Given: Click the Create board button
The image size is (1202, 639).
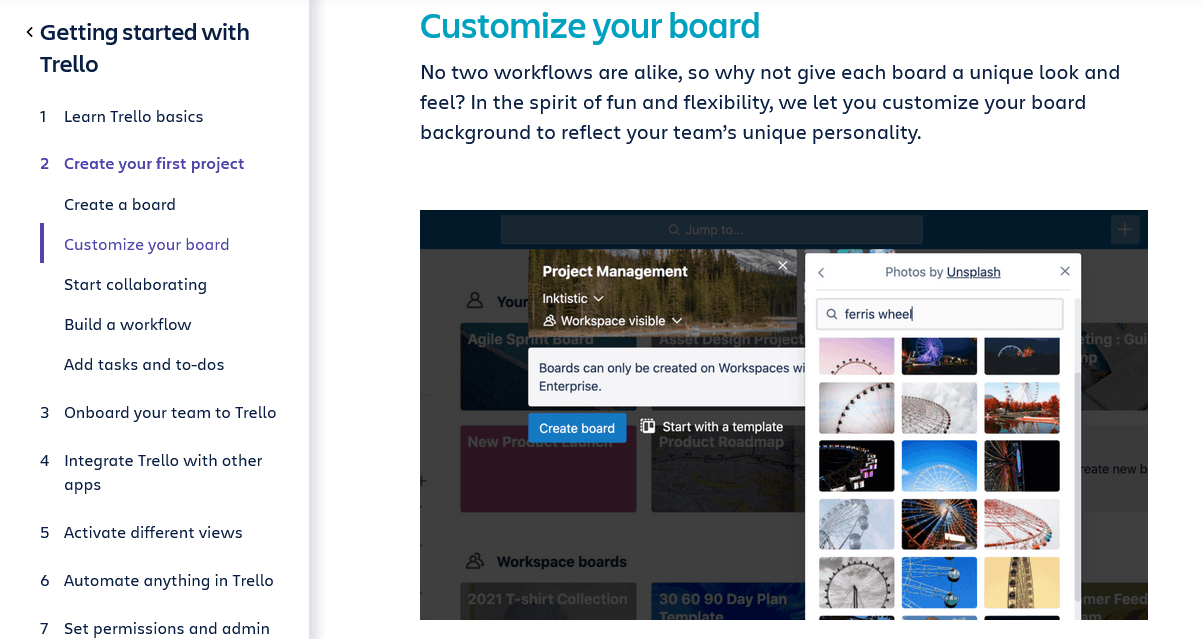Looking at the screenshot, I should (x=577, y=428).
